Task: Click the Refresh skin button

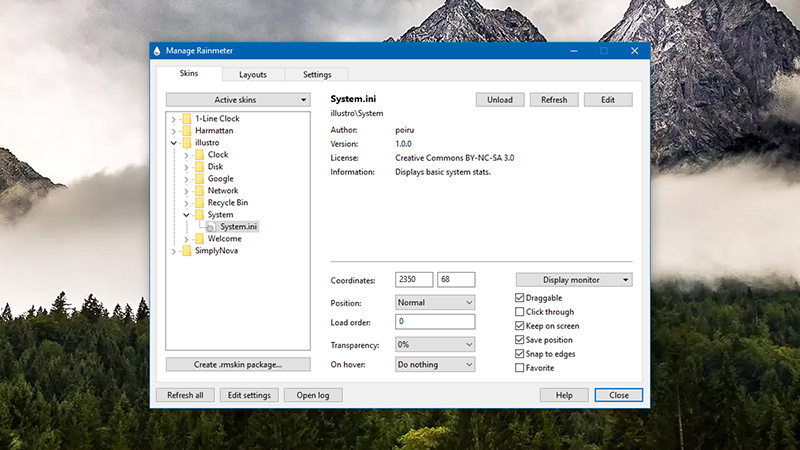Action: click(x=554, y=100)
